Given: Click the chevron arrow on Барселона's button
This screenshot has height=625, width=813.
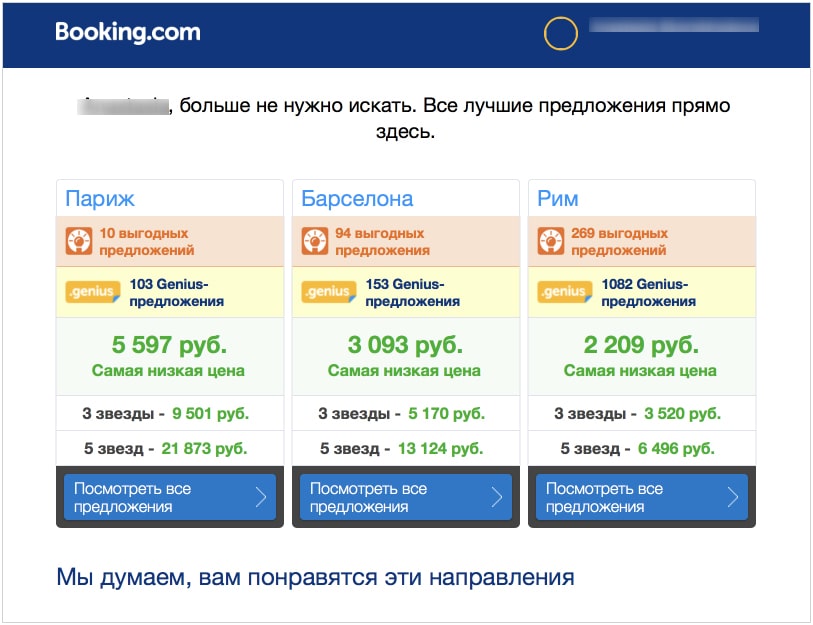Looking at the screenshot, I should [x=497, y=497].
